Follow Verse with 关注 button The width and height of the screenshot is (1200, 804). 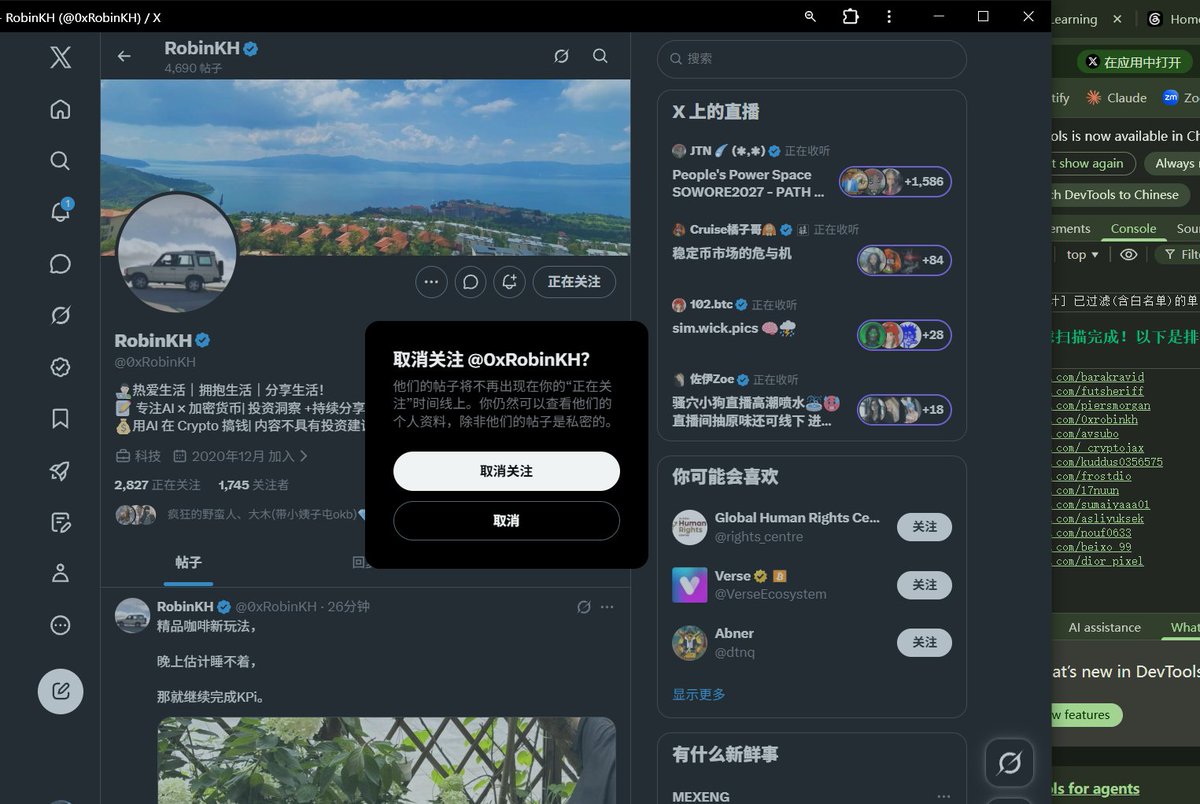[924, 585]
